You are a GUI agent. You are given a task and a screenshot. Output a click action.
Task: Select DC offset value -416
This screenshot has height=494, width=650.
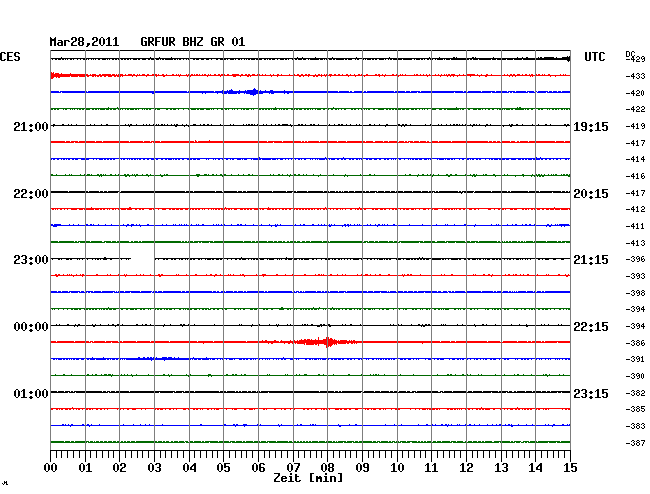coord(635,176)
